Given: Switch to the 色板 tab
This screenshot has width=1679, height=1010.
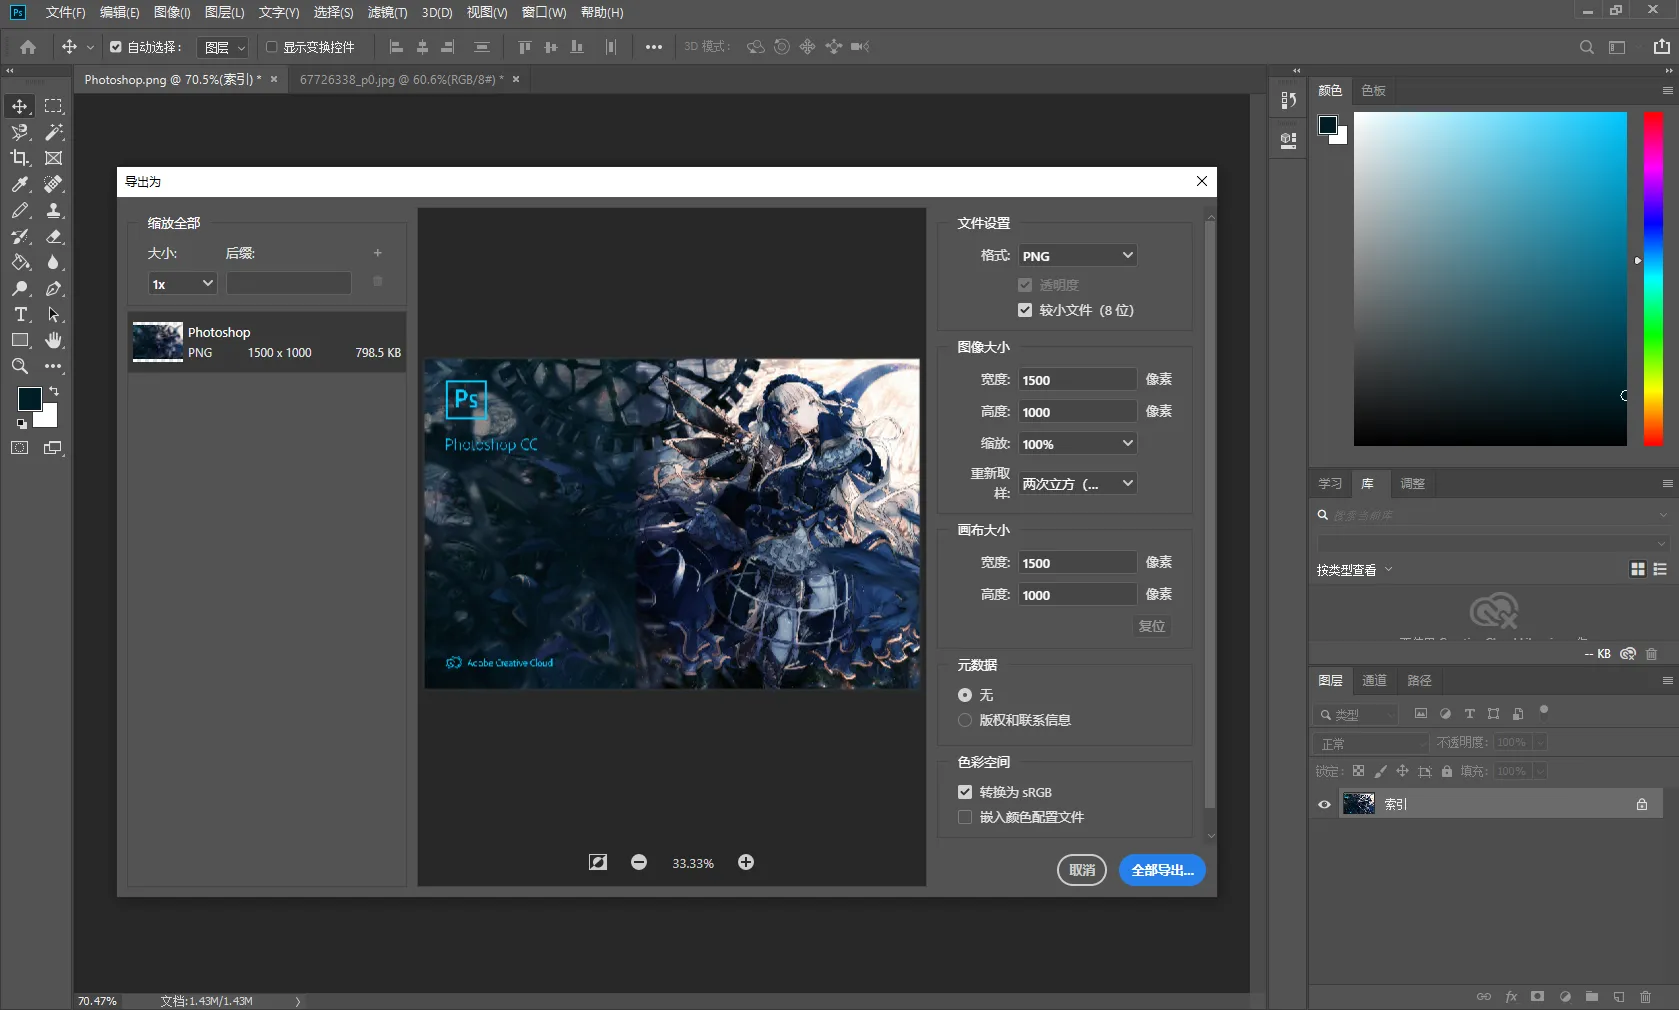Looking at the screenshot, I should click(1373, 91).
